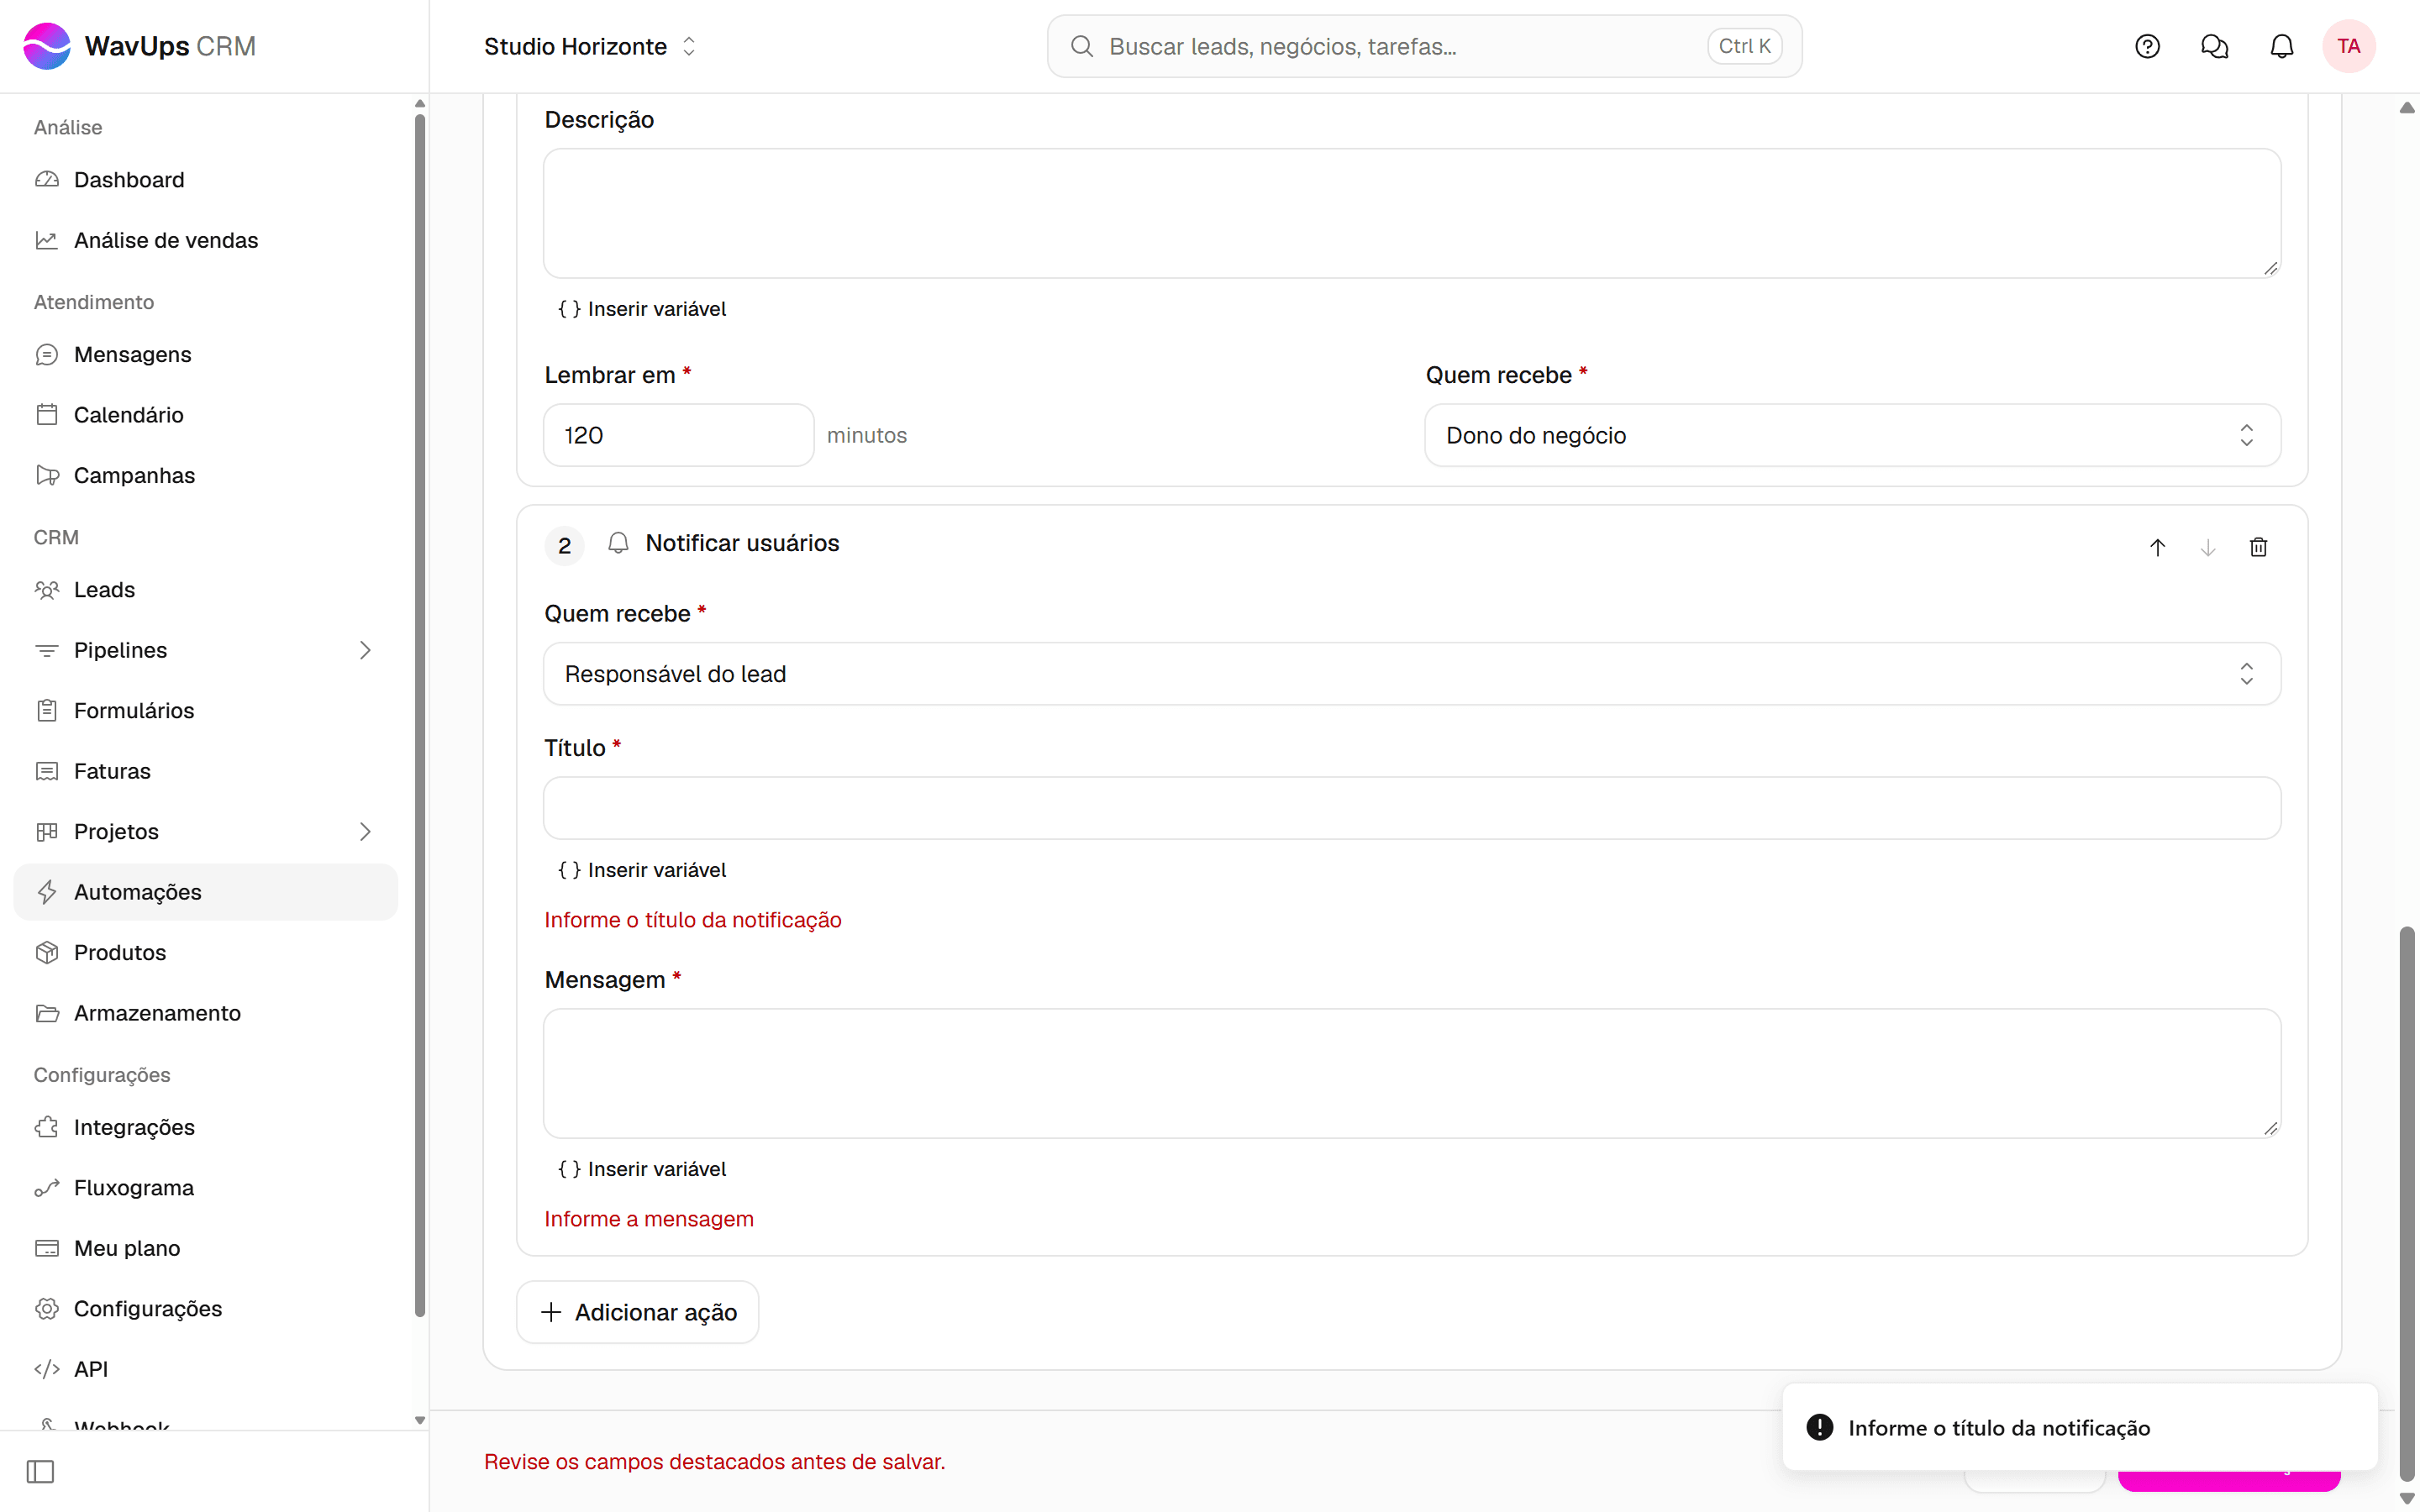Screen dimensions: 2420x1512
Task: Click the sidebar scroll-down arrow
Action: click(419, 1420)
